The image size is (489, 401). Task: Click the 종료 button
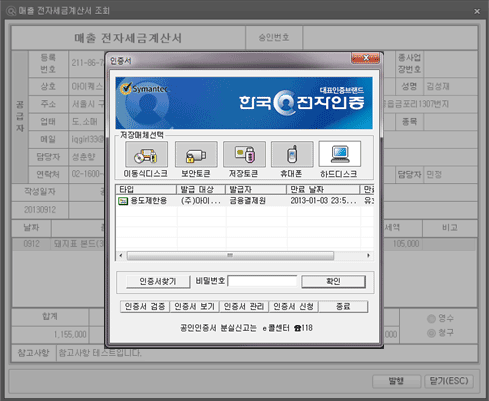[x=343, y=306]
